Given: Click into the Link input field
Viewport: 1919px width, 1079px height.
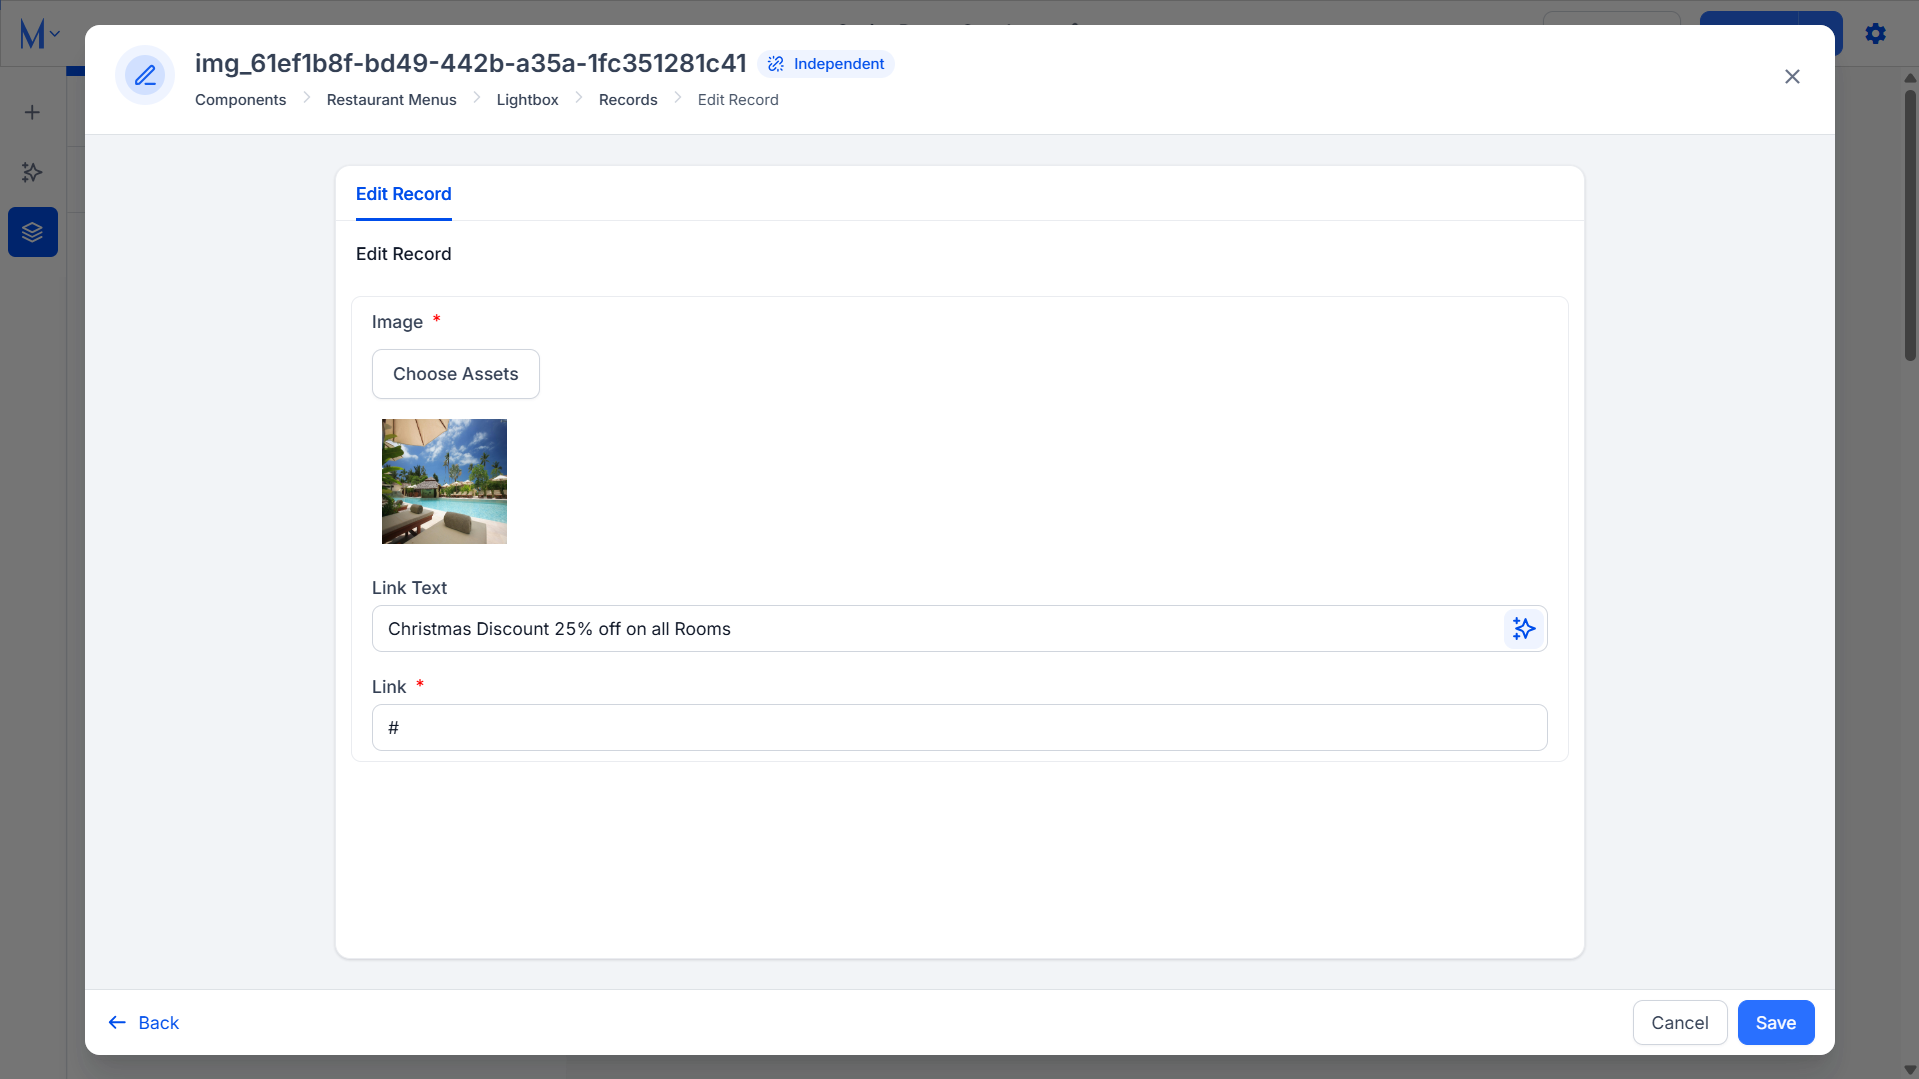Looking at the screenshot, I should (x=960, y=728).
